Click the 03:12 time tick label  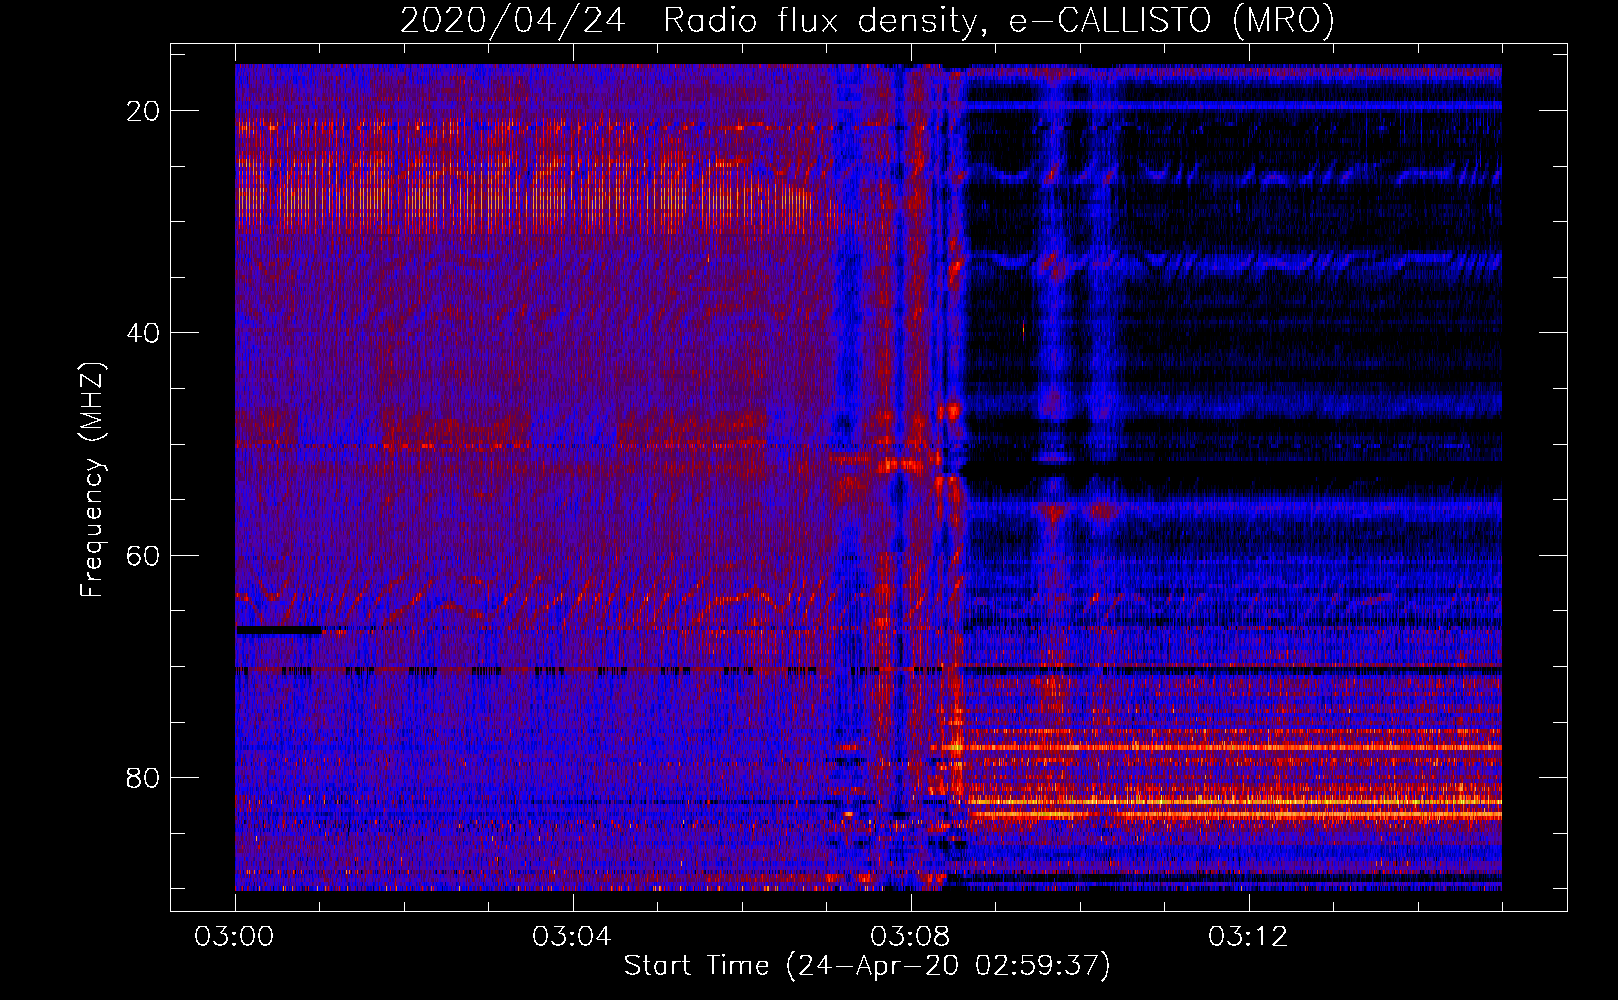coord(1248,937)
